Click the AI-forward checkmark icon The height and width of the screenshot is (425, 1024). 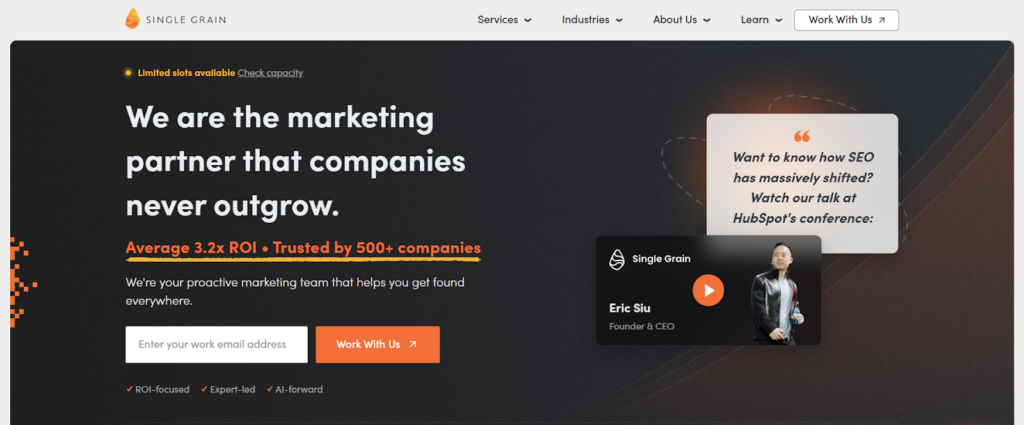pos(269,389)
